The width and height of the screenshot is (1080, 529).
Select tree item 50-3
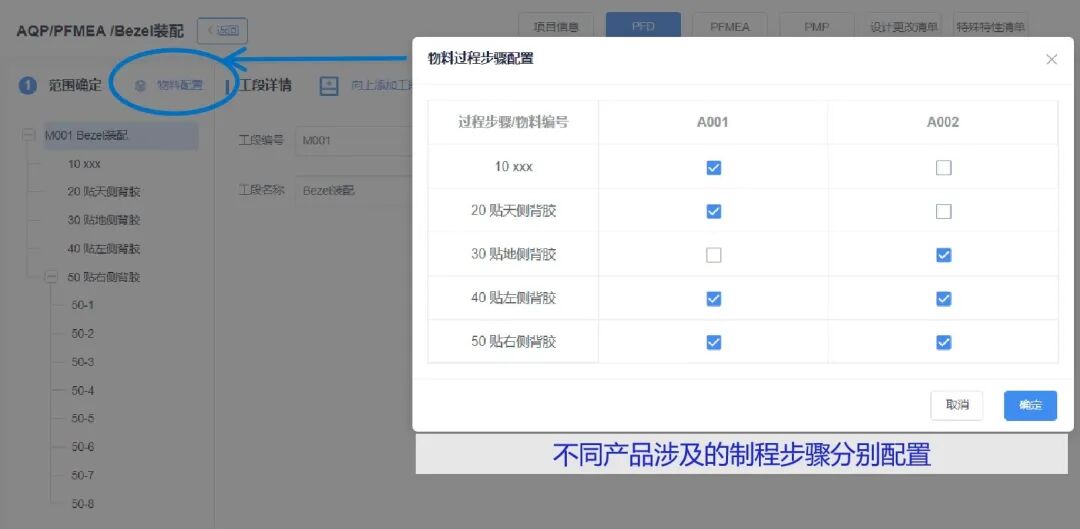pos(83,362)
